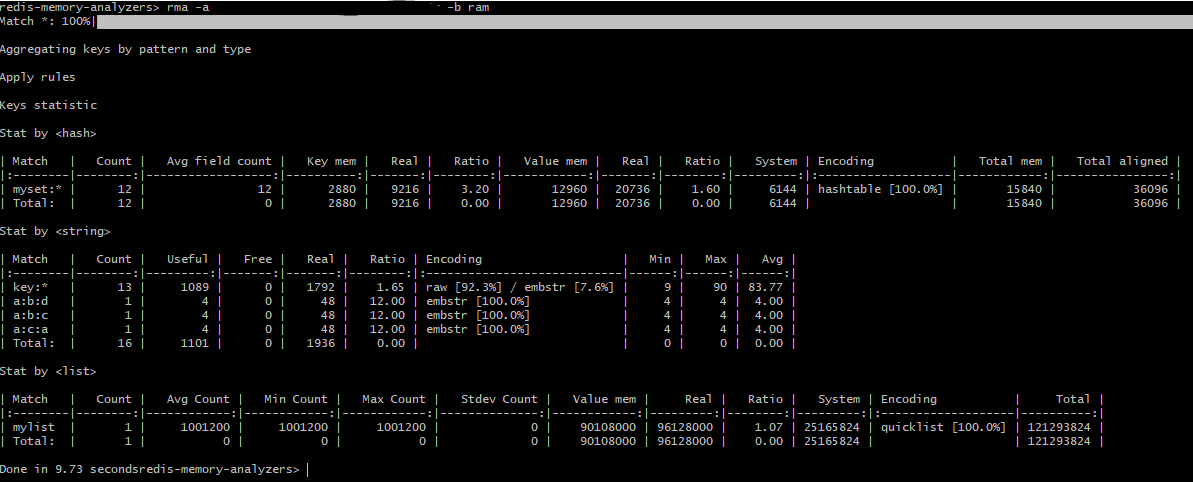Click the 'rma -a' command text
Screen dimensions: 1193x482
(188, 7)
